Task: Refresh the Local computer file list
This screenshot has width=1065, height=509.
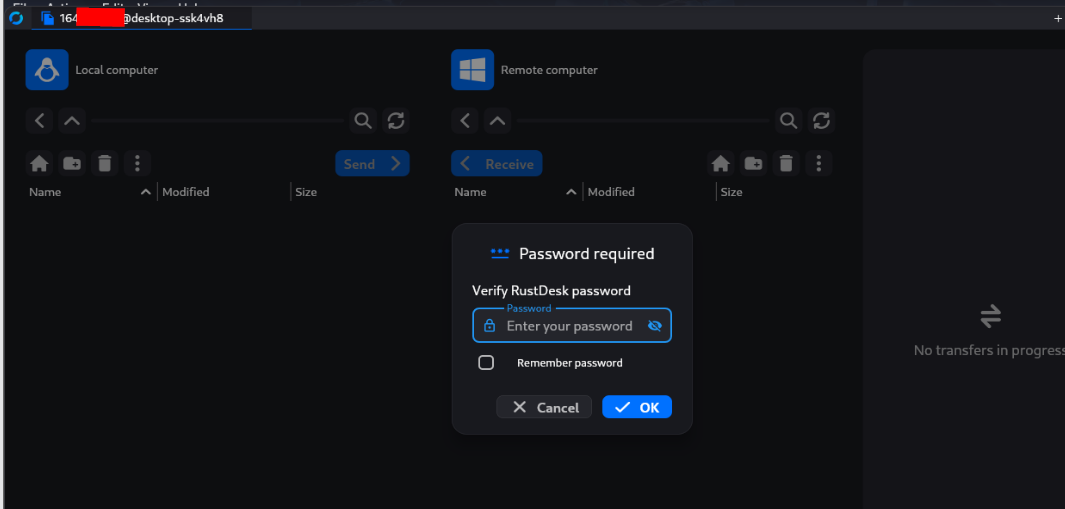Action: point(396,121)
